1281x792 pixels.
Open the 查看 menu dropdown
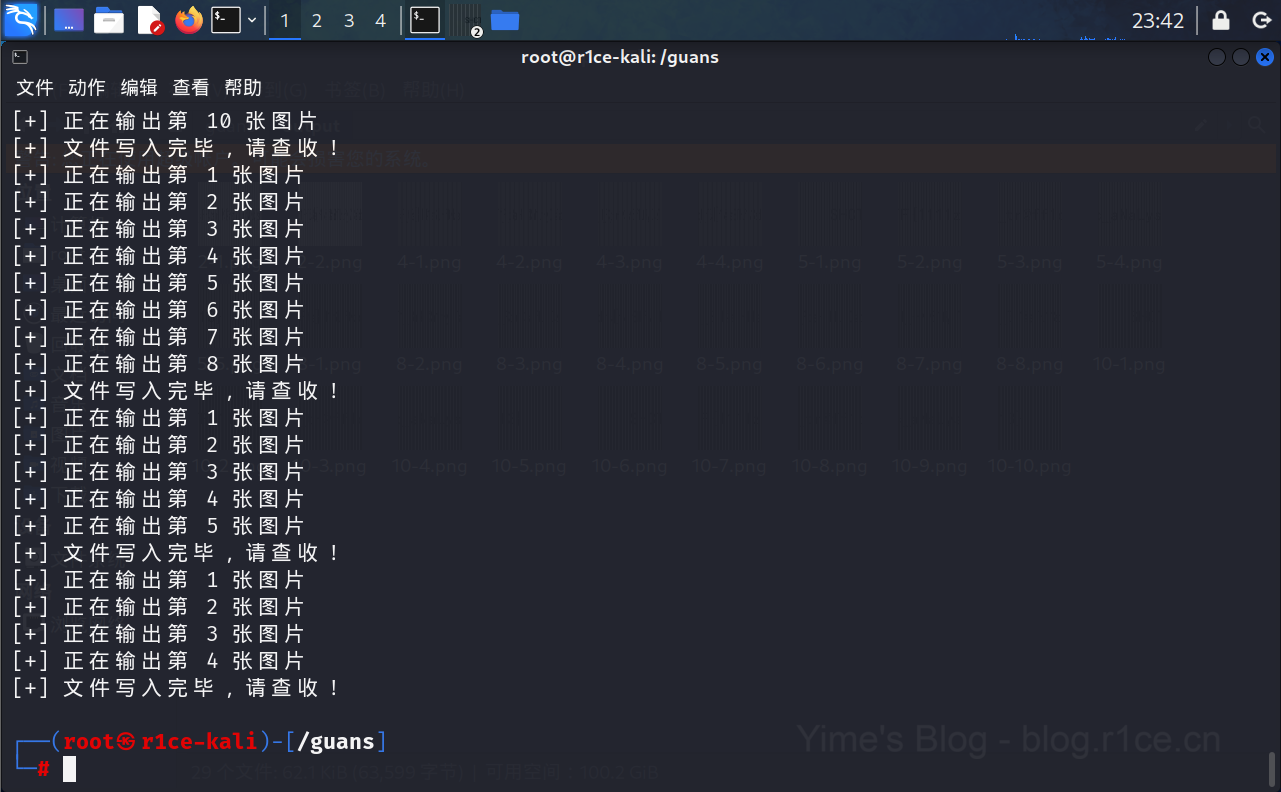click(191, 88)
